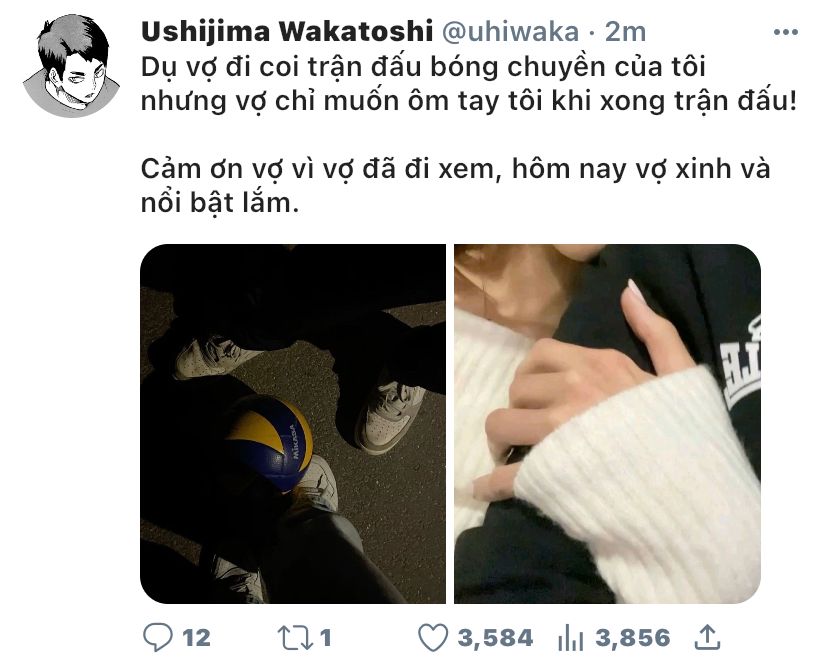Like the tweet with heart icon
Viewport: 828px width, 669px height.
433,637
